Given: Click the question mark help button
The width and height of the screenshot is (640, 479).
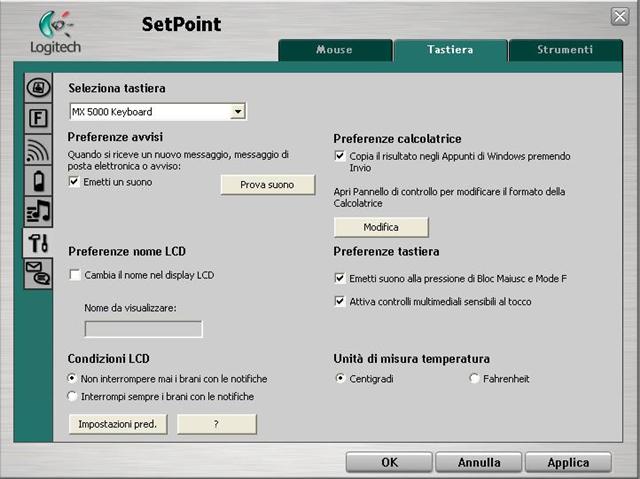Looking at the screenshot, I should (217, 424).
